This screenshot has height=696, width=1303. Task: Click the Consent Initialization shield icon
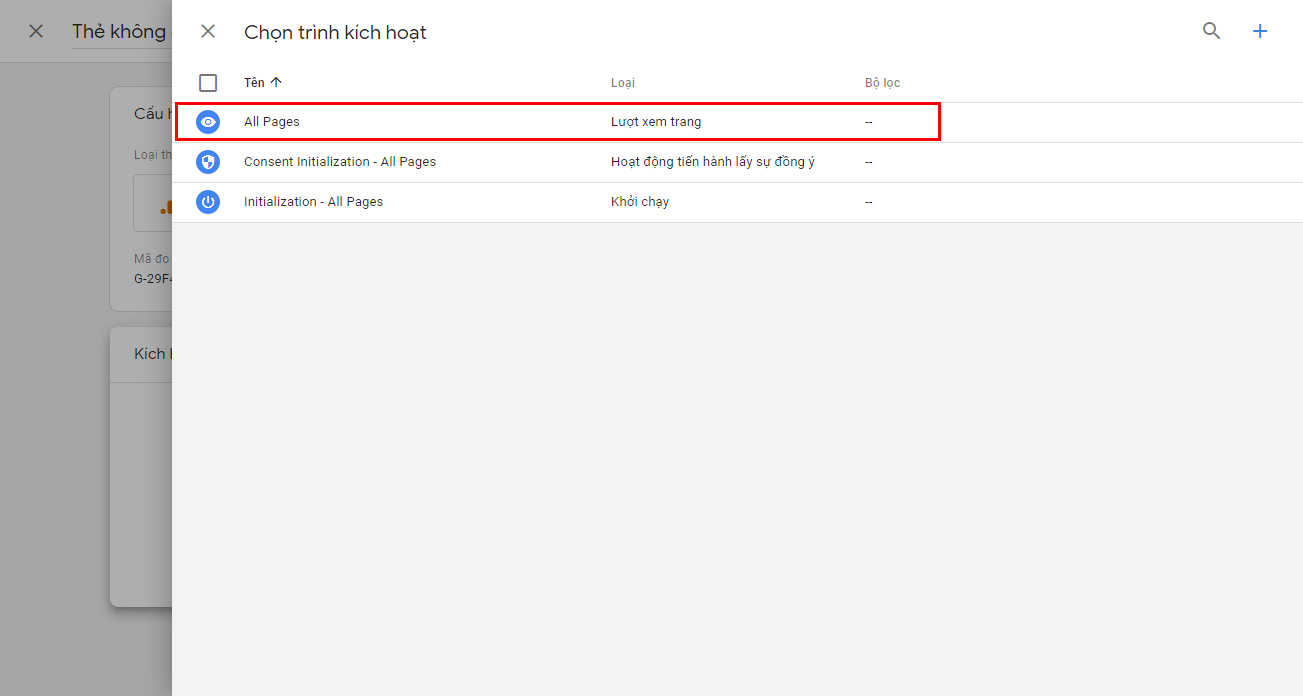(208, 162)
